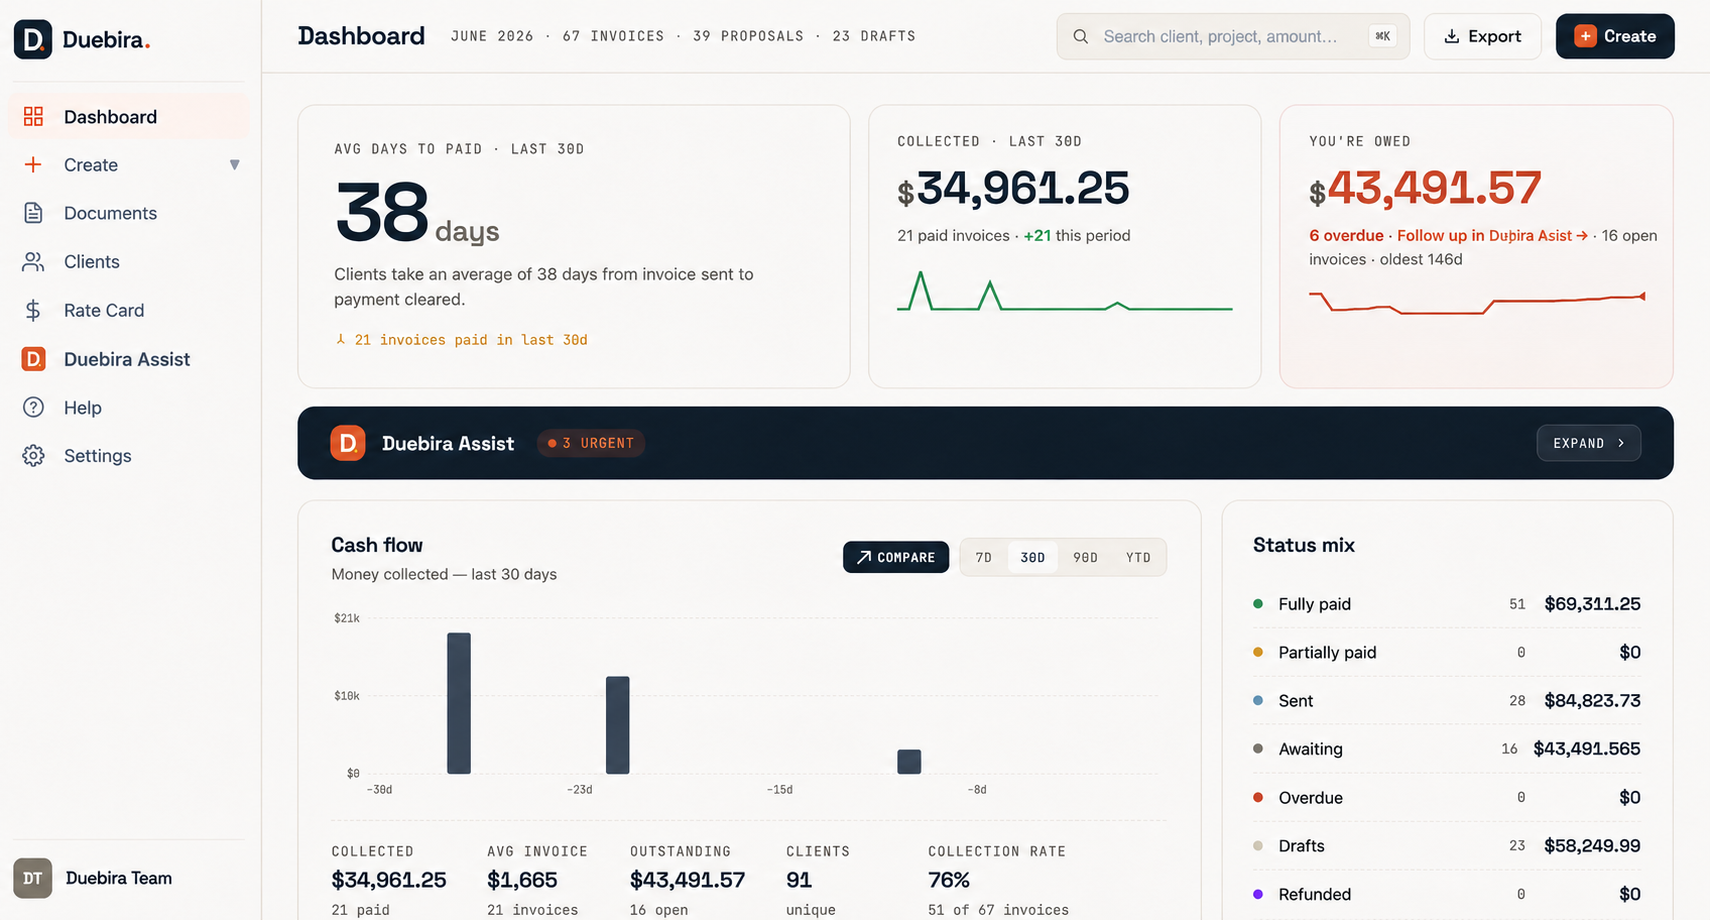Click the DT avatar at sidebar bottom
The image size is (1710, 920).
click(33, 878)
